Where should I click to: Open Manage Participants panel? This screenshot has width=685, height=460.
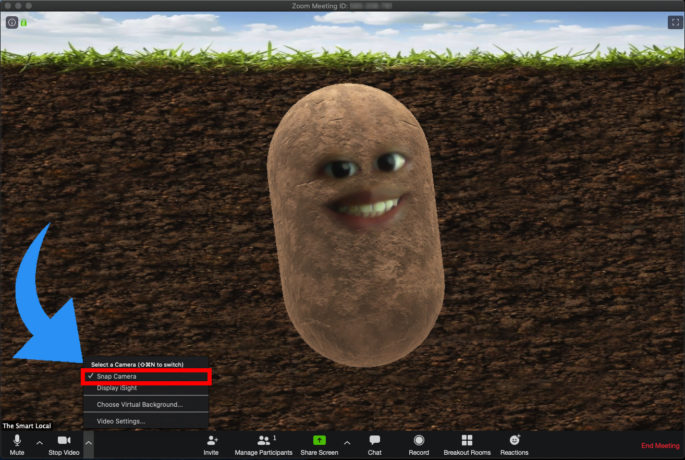pos(264,443)
